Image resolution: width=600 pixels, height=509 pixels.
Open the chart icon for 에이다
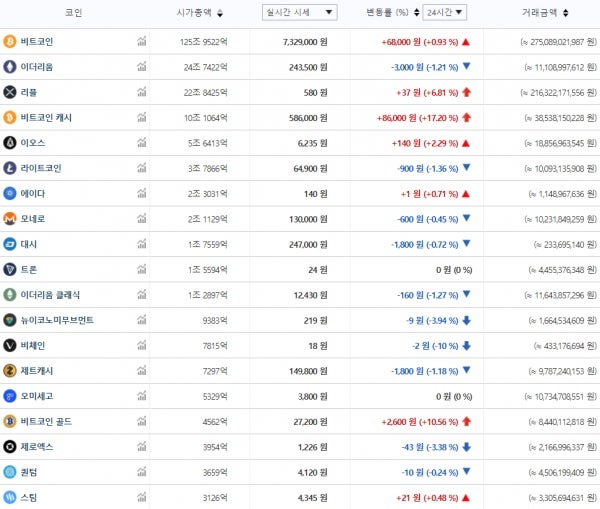142,193
